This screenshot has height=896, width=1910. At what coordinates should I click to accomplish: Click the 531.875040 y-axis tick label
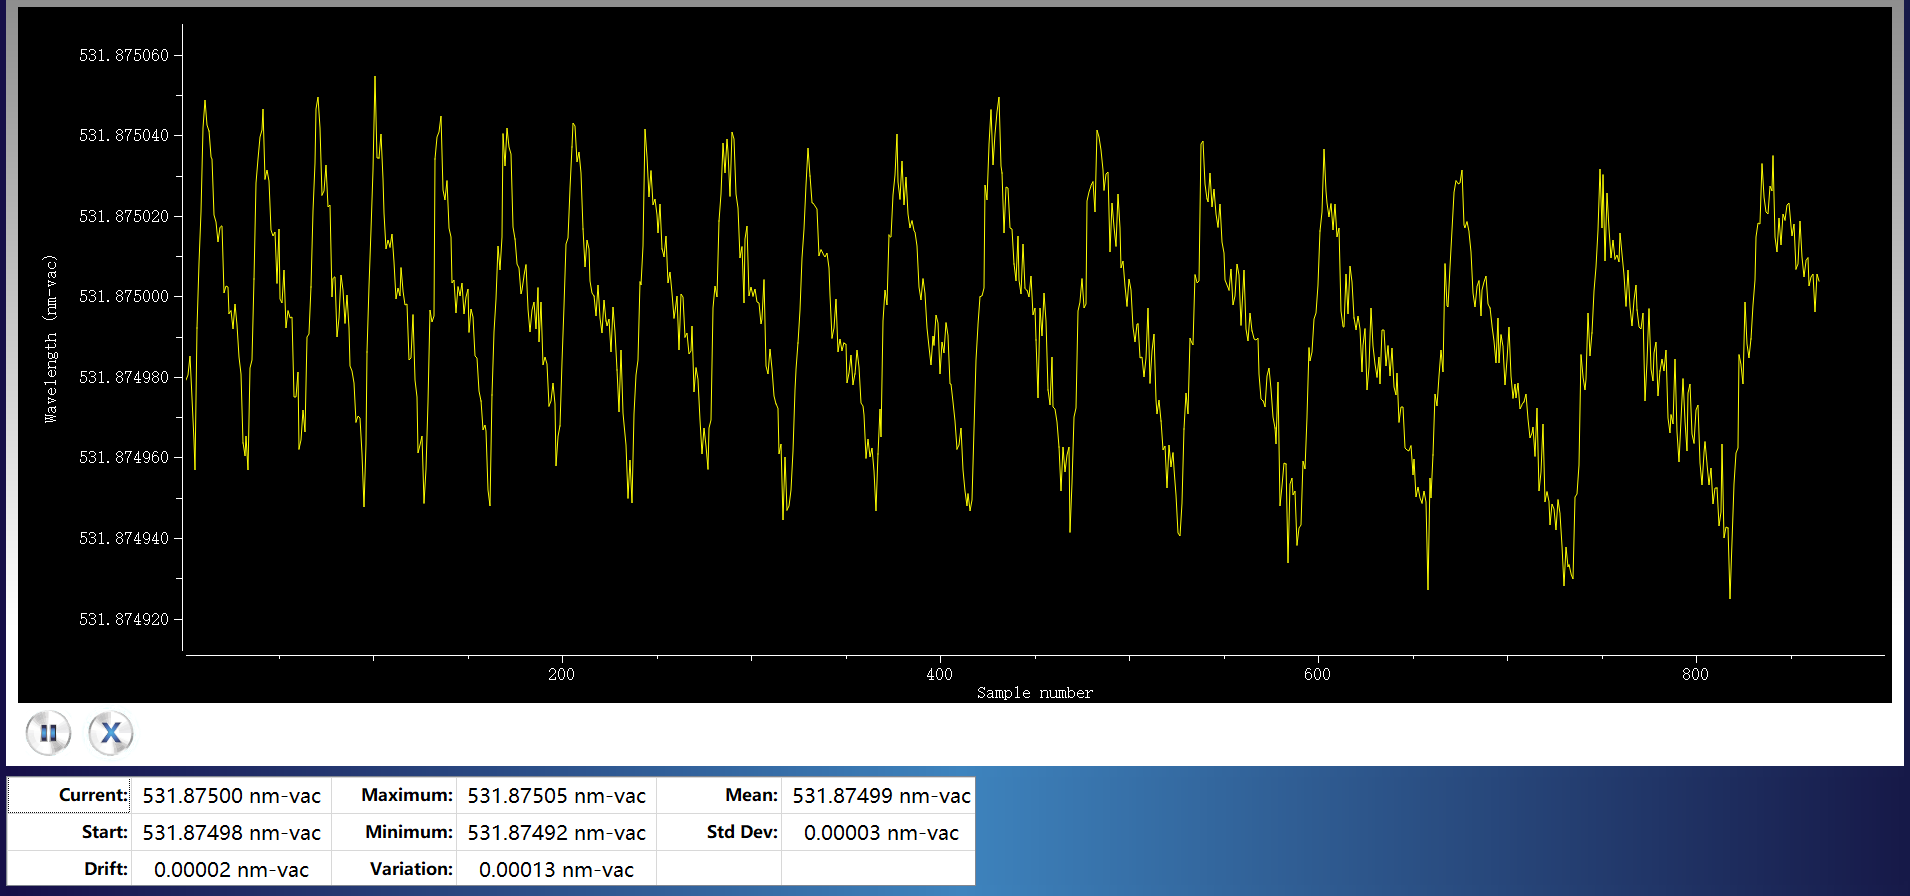pos(124,135)
